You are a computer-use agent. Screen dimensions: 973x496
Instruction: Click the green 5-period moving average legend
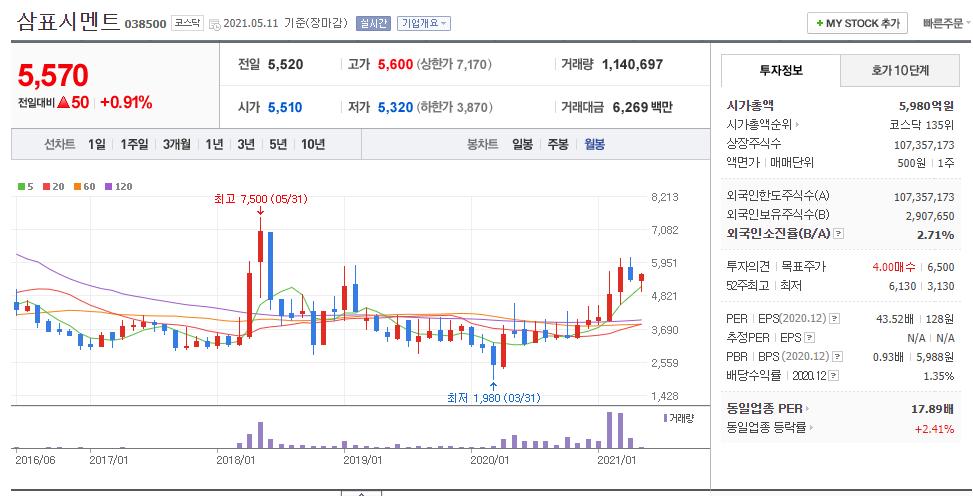(x=25, y=186)
